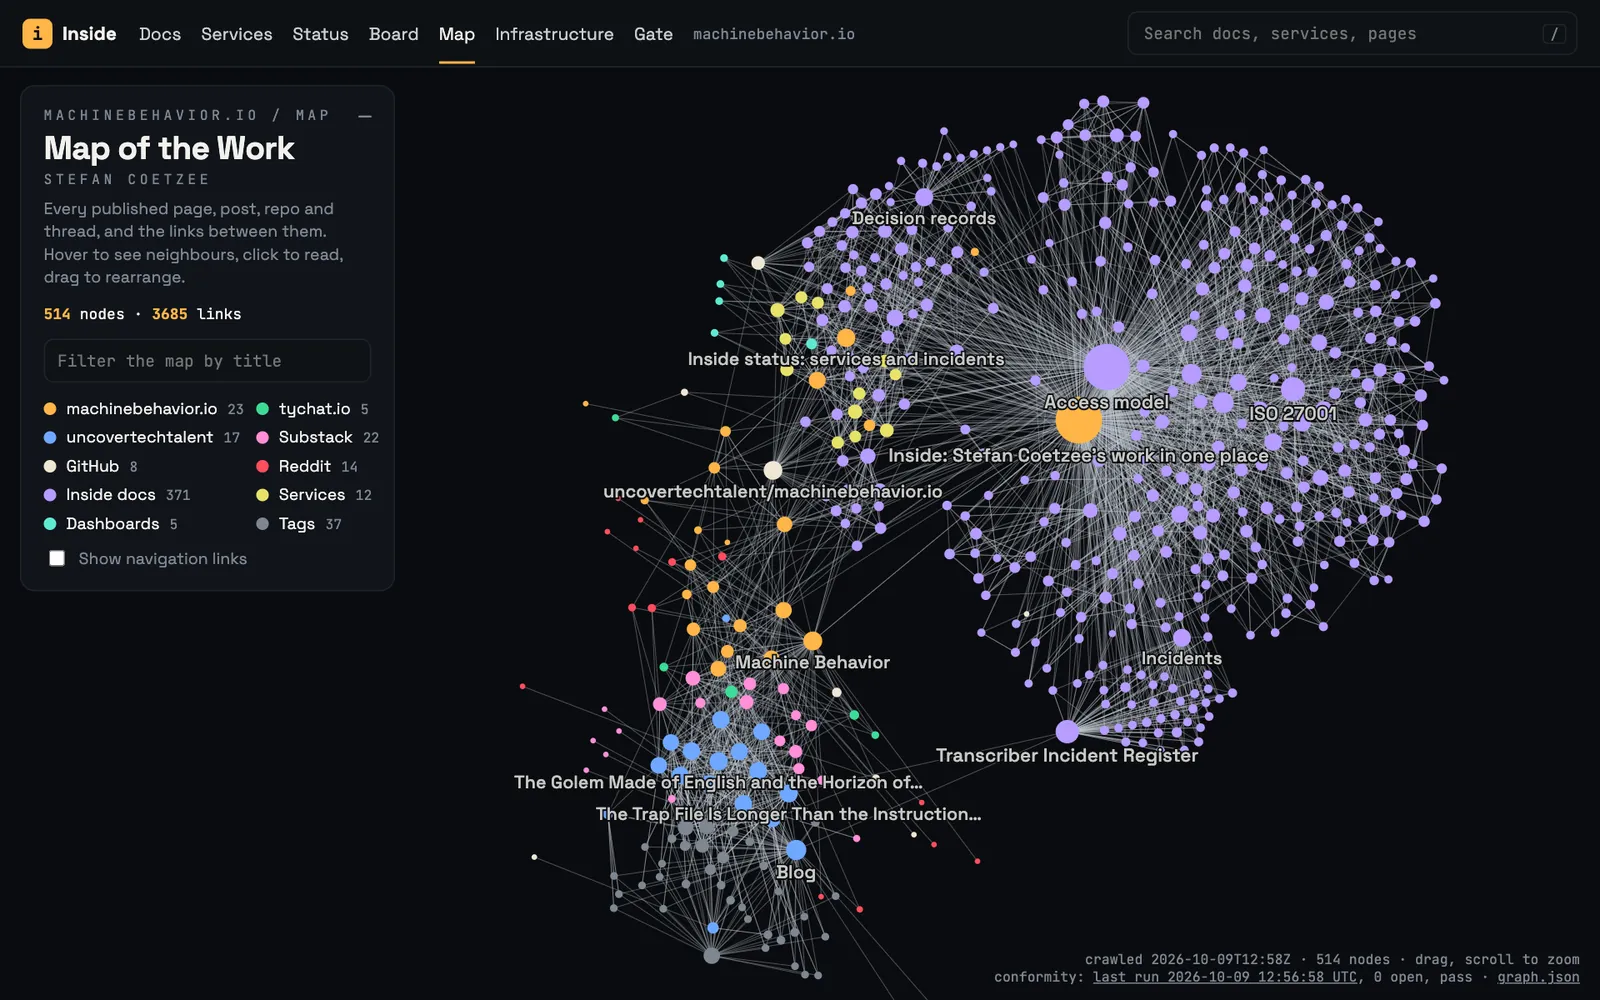The height and width of the screenshot is (1000, 1600).
Task: Open the graph.json link
Action: pyautogui.click(x=1538, y=977)
